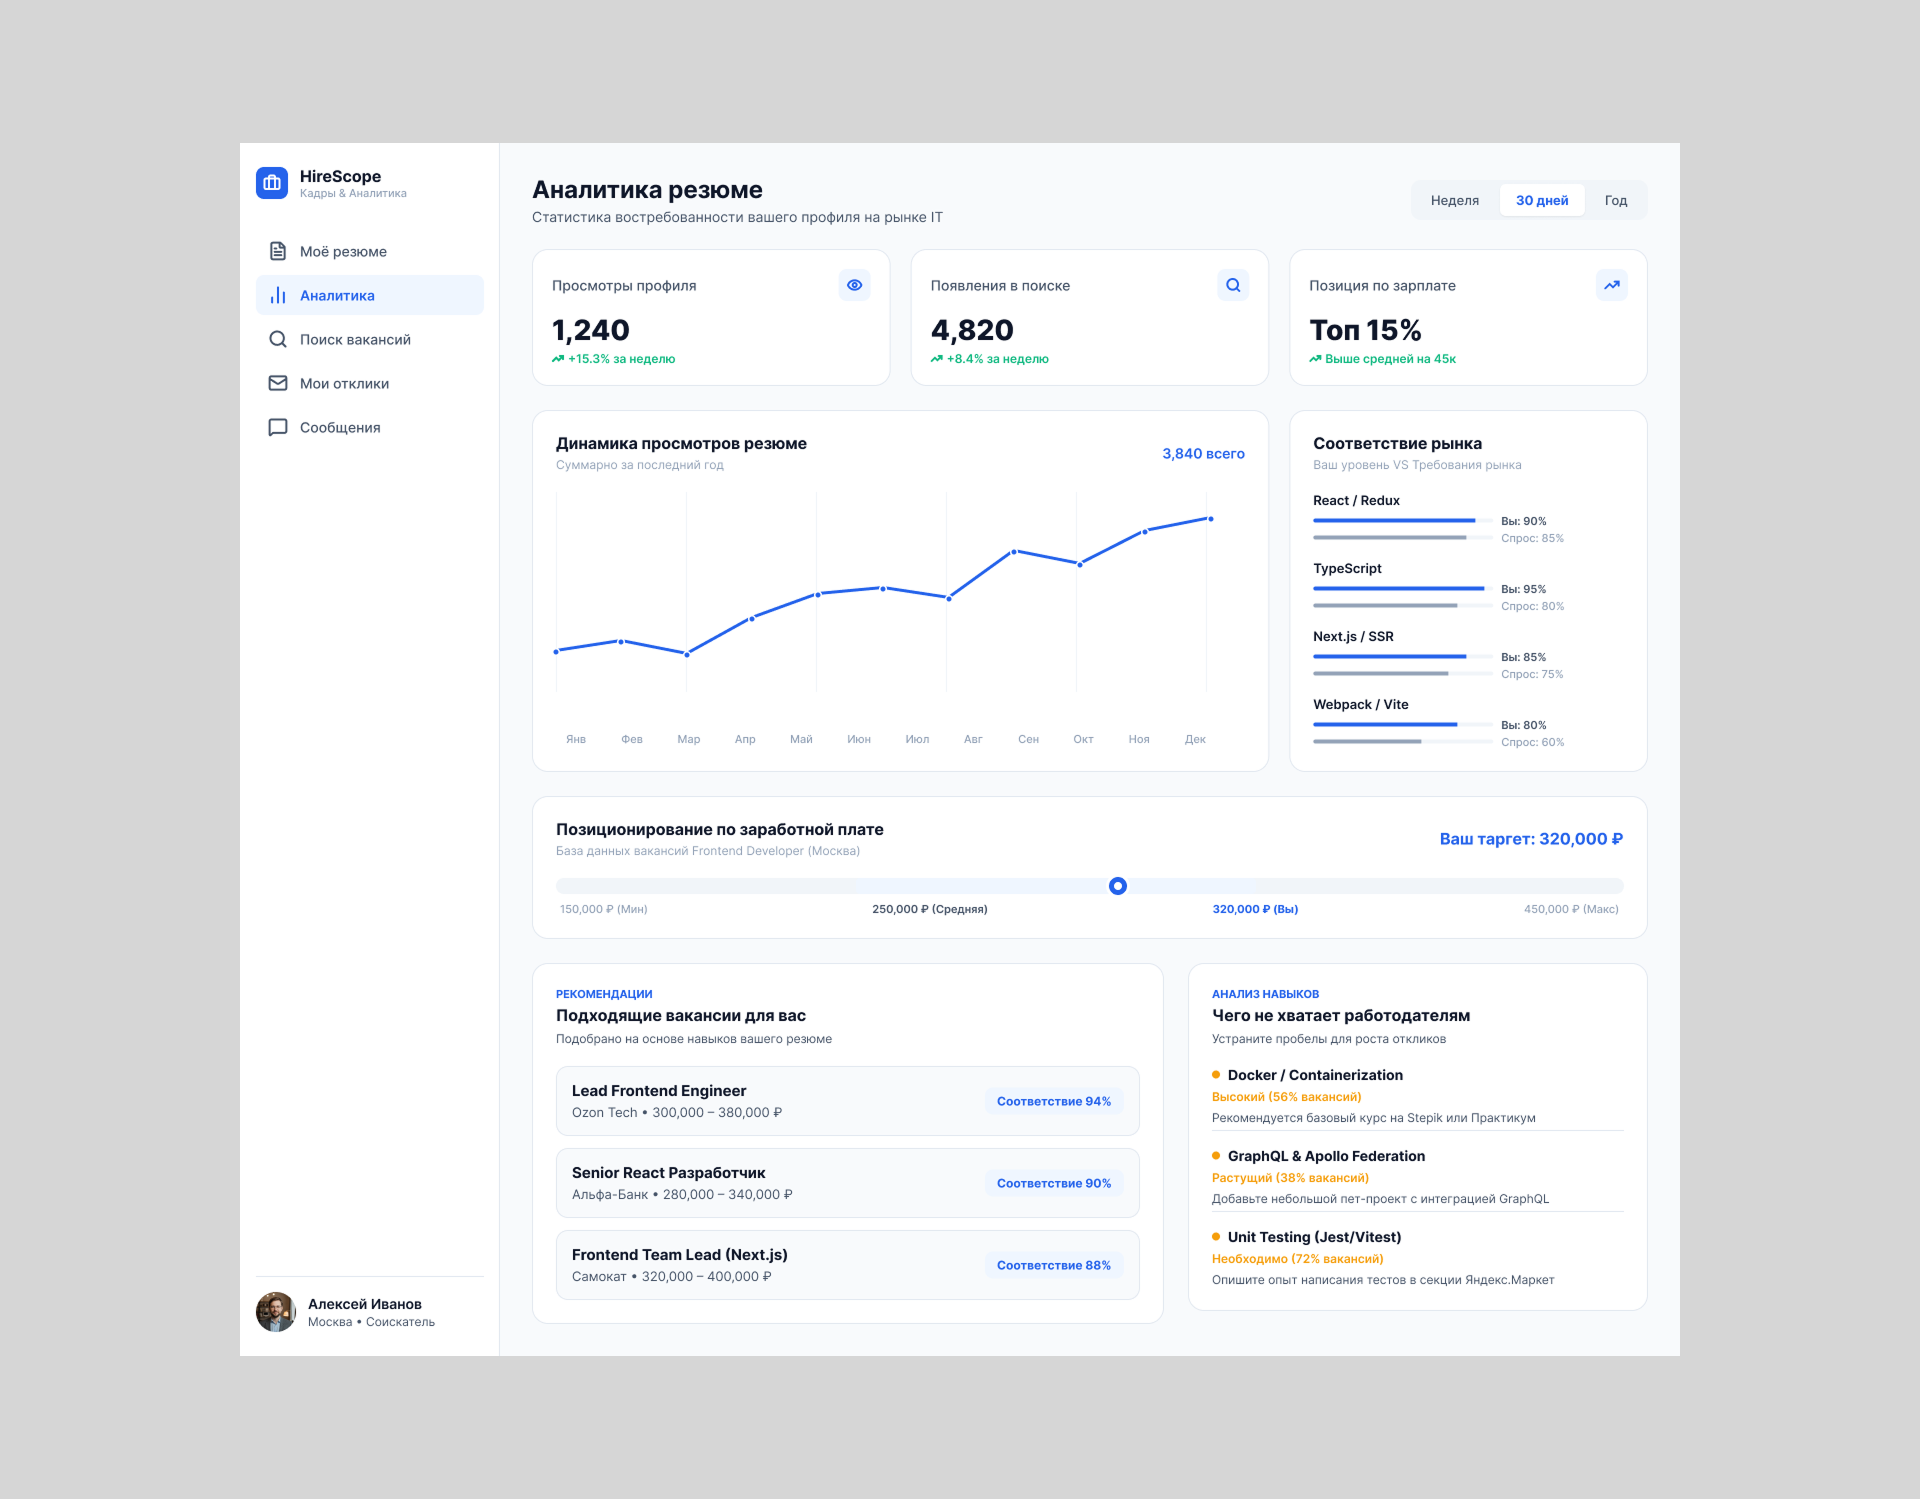
Task: Click the envelope icon beside Мои отклики
Action: coord(278,383)
